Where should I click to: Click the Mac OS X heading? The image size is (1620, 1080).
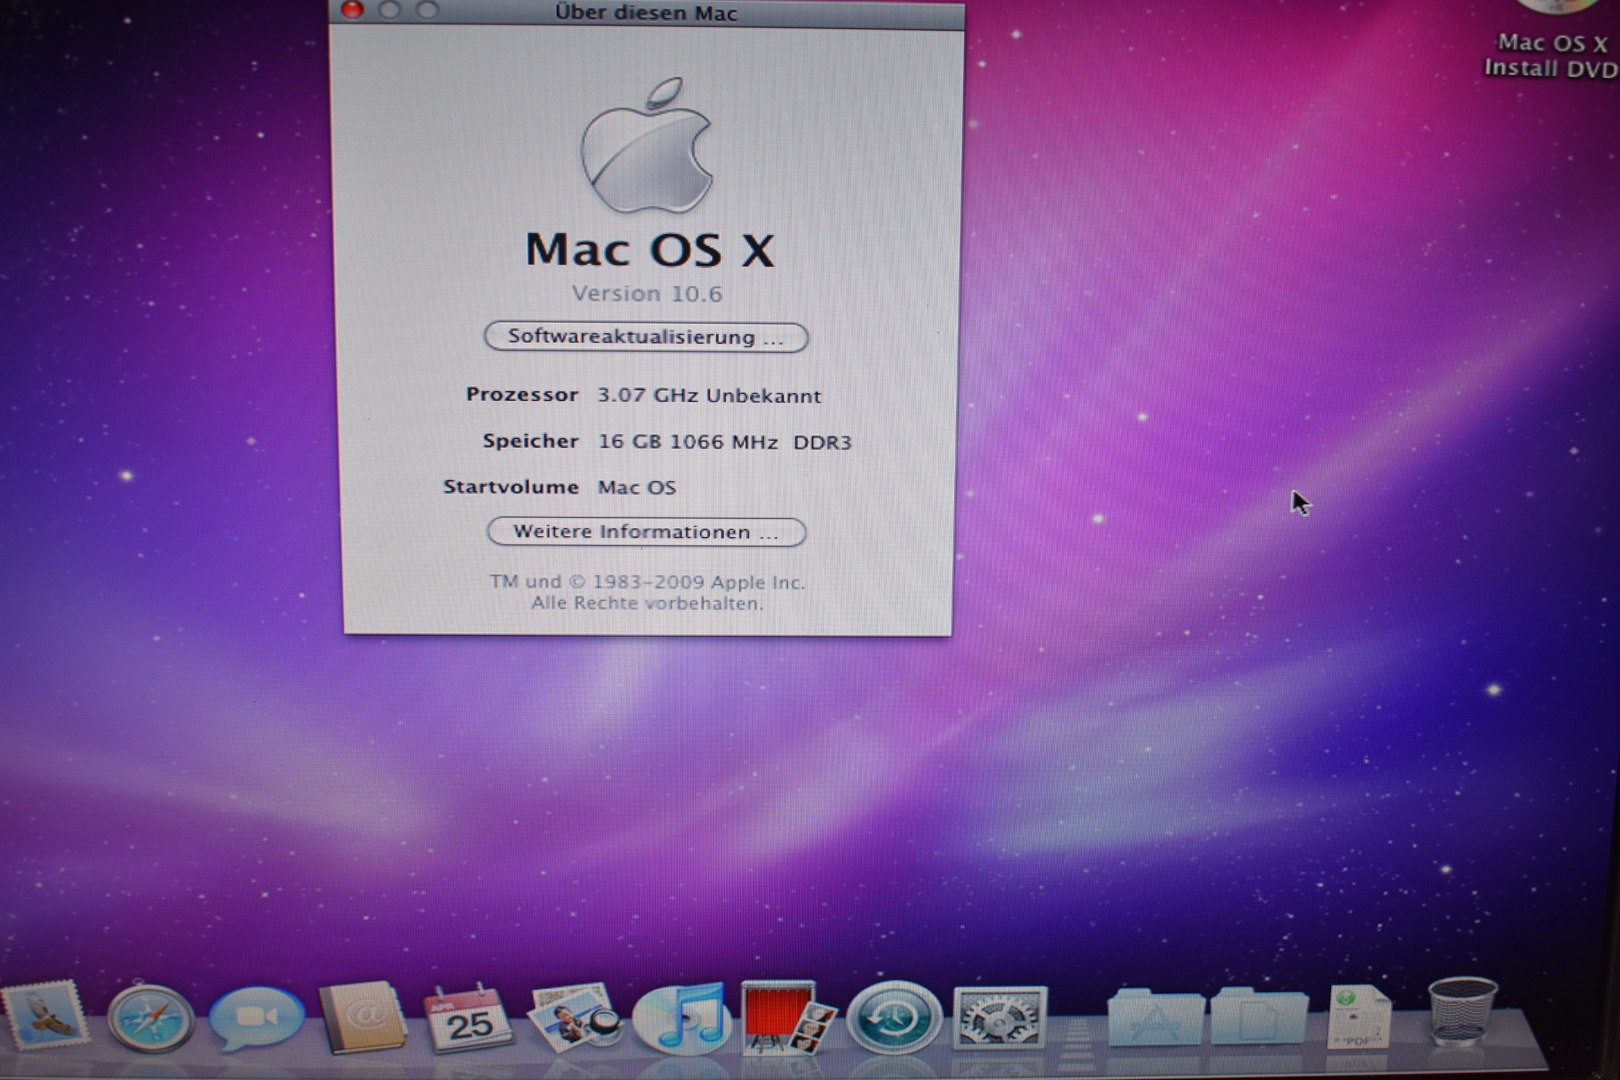[650, 250]
